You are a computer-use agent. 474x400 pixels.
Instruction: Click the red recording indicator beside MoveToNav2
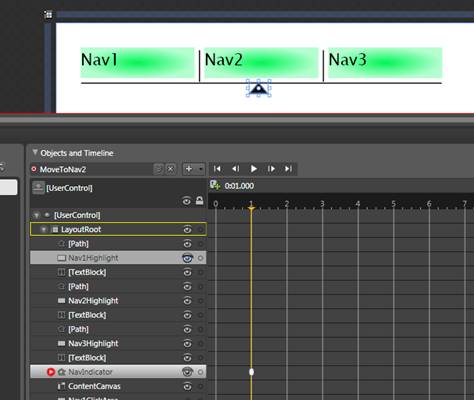point(34,169)
